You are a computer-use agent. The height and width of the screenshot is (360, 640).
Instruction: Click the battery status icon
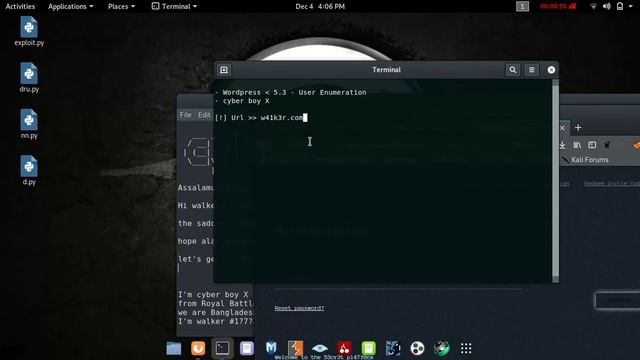pyautogui.click(x=620, y=6)
